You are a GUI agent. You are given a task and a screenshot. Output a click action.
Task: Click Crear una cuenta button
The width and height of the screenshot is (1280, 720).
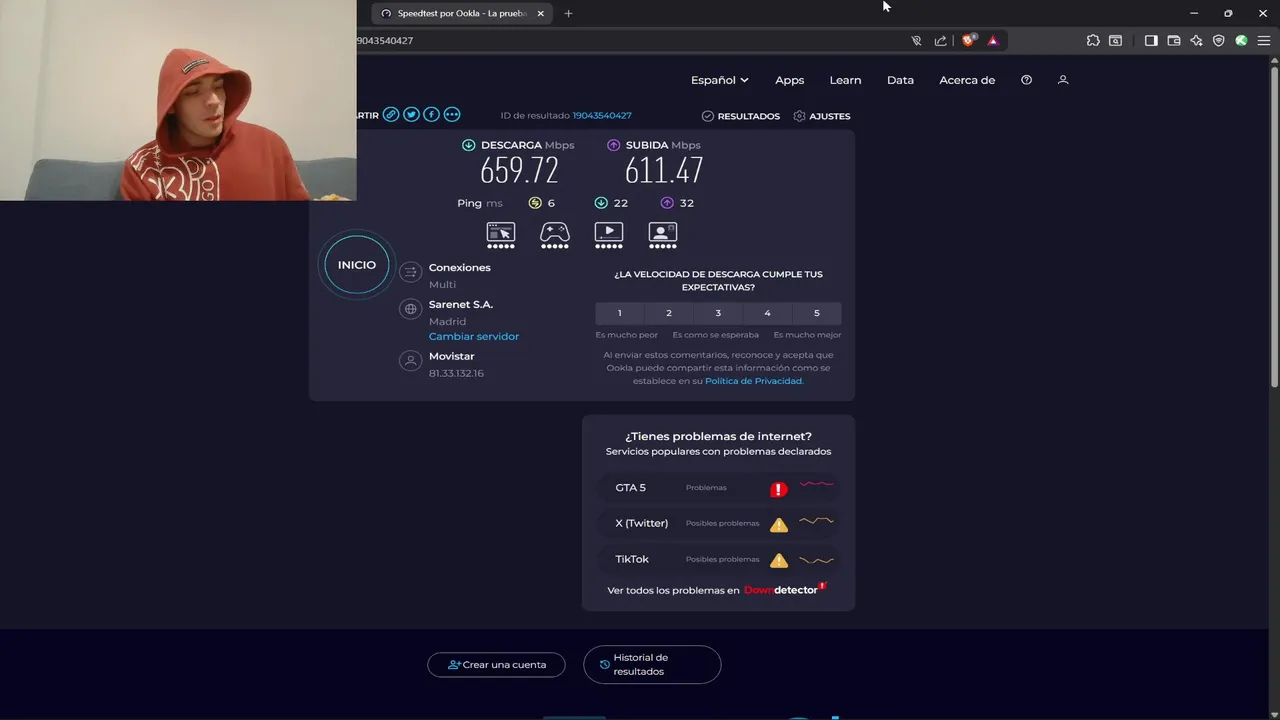496,665
